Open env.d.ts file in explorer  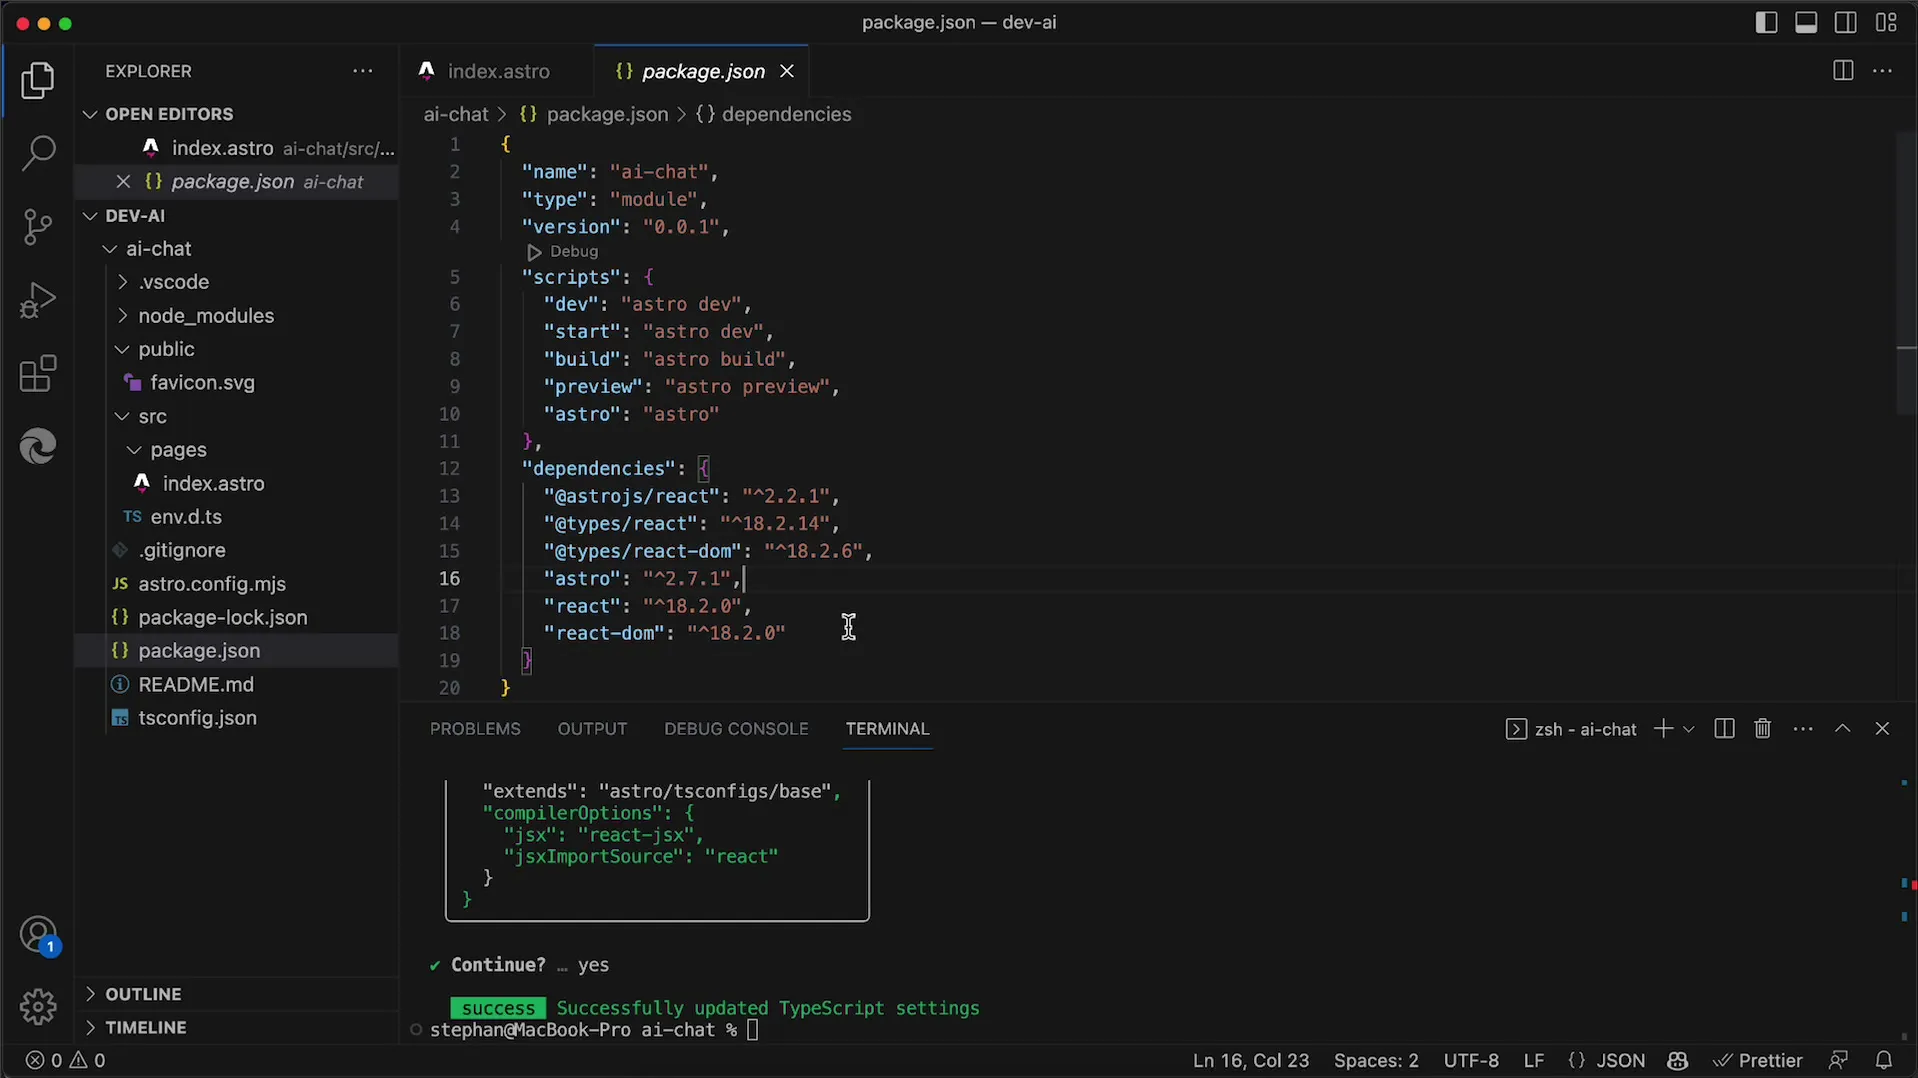tap(238, 516)
